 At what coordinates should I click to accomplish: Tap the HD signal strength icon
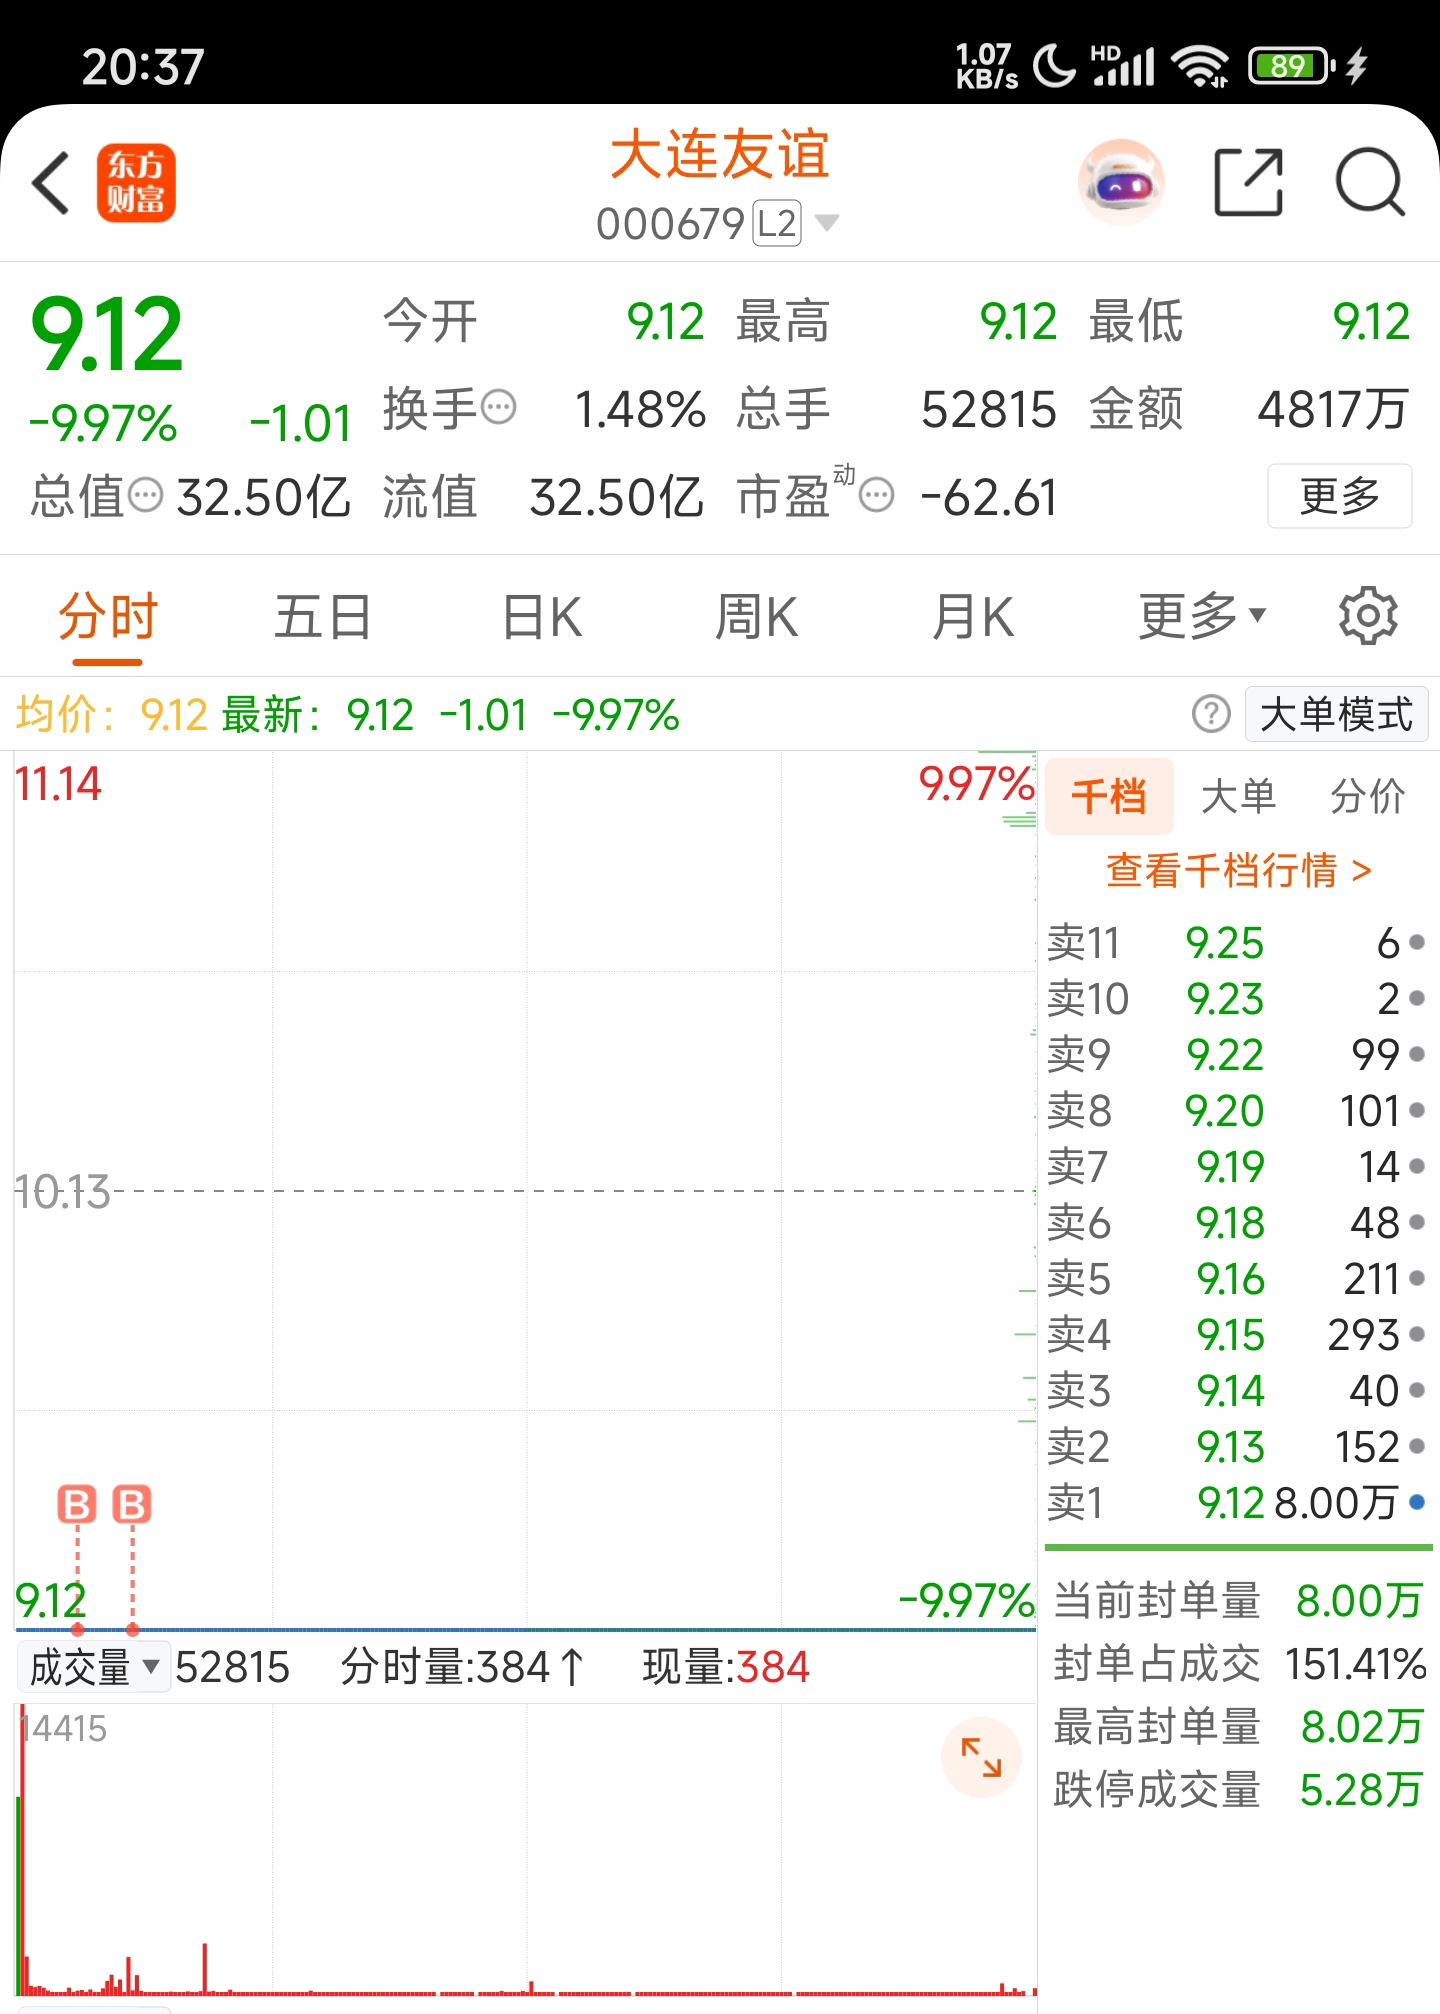coord(1123,66)
